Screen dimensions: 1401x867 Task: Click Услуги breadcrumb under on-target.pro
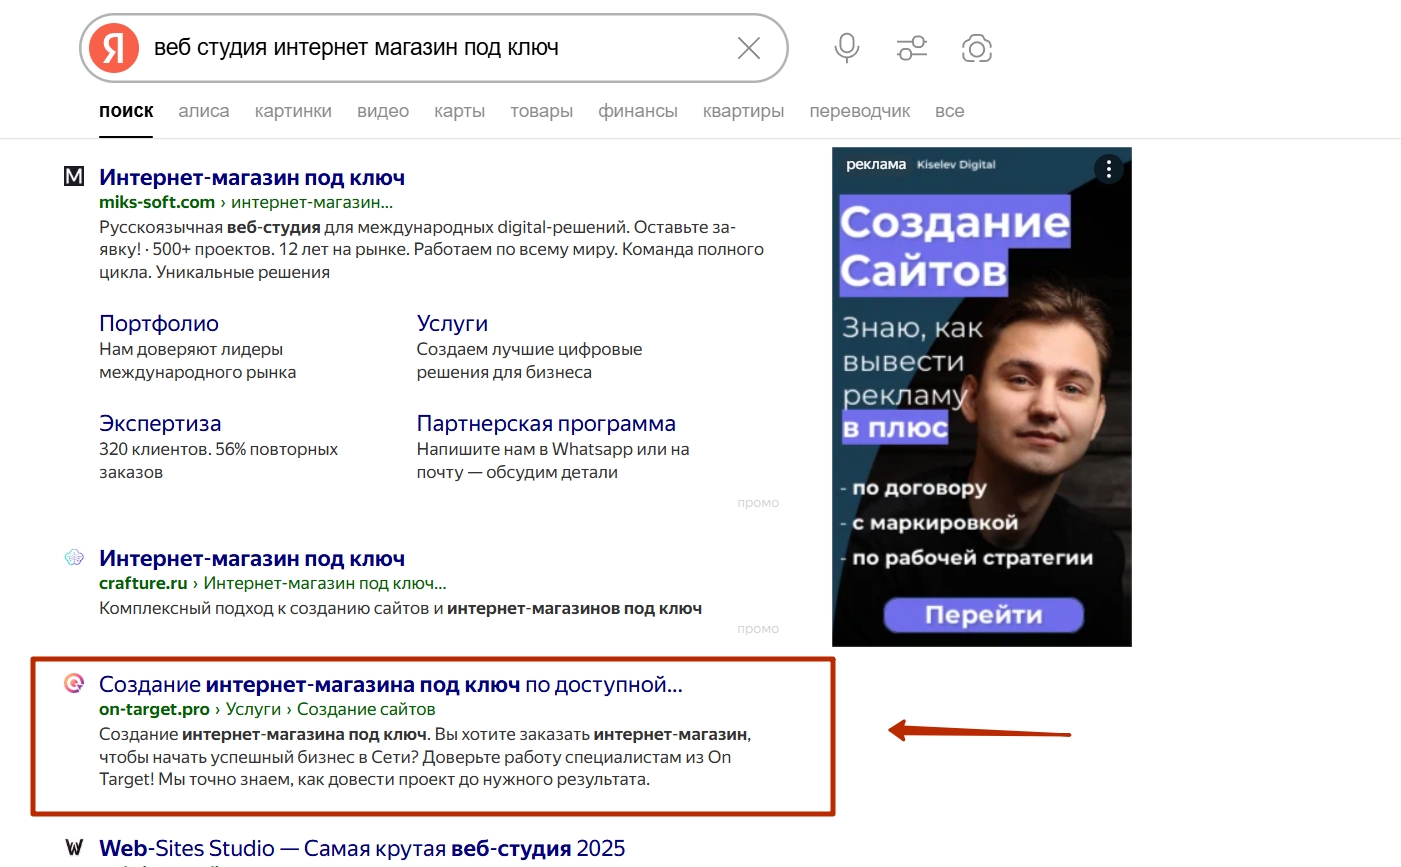253,709
